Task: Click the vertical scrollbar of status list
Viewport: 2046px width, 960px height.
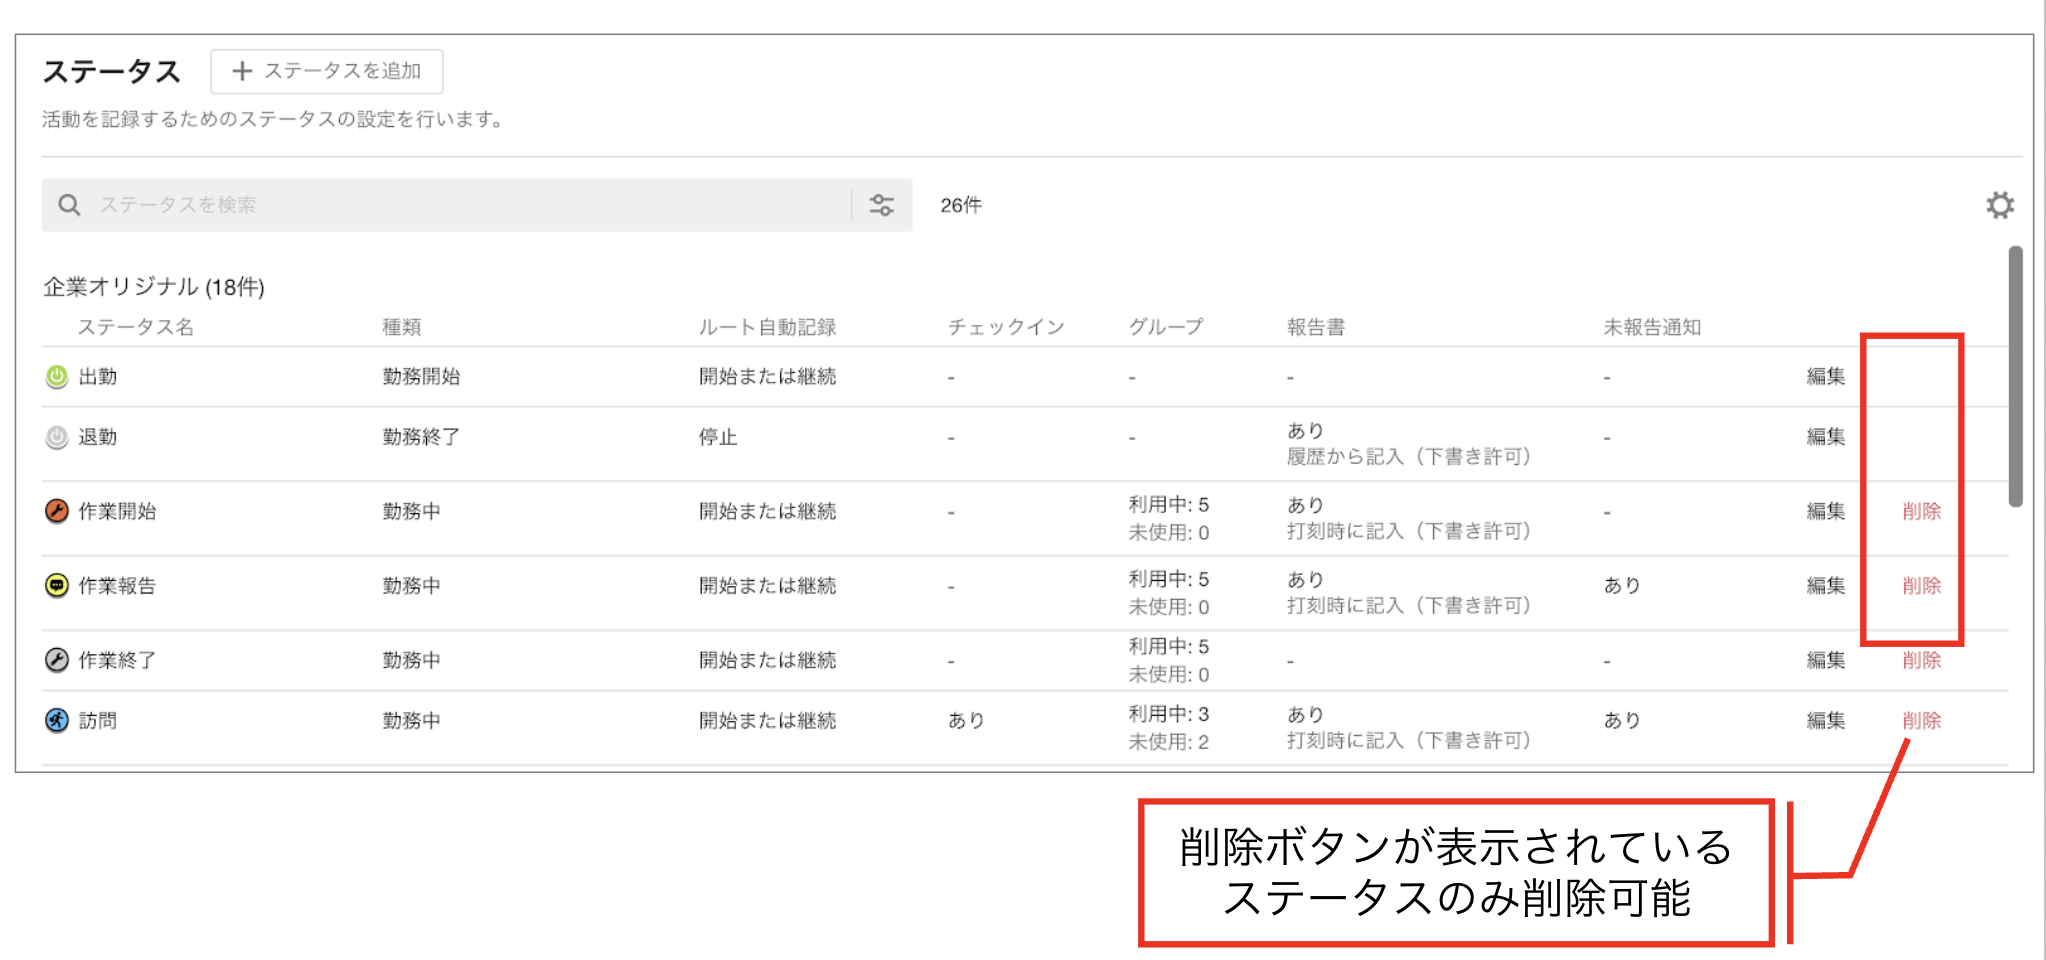Action: tap(2015, 376)
